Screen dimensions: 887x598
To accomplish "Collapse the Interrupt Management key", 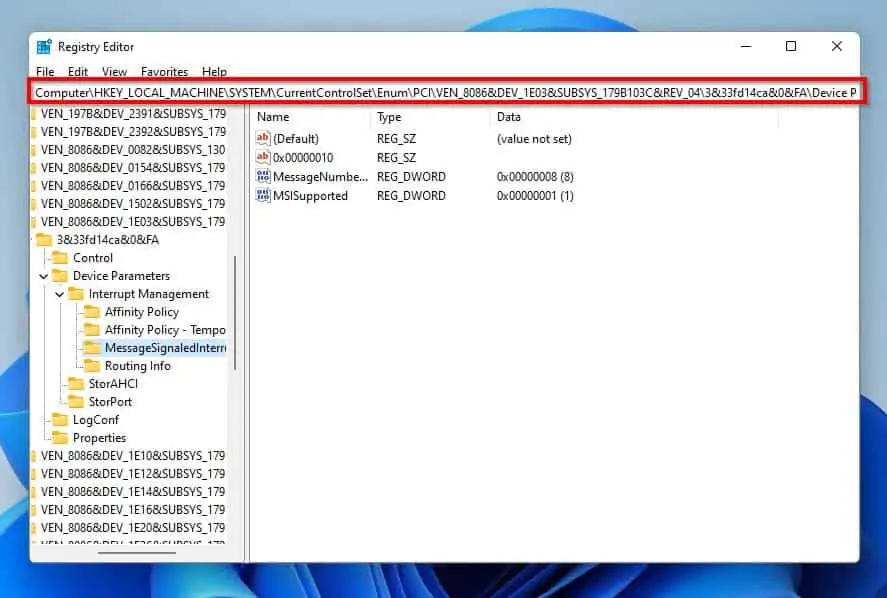I will [x=59, y=294].
